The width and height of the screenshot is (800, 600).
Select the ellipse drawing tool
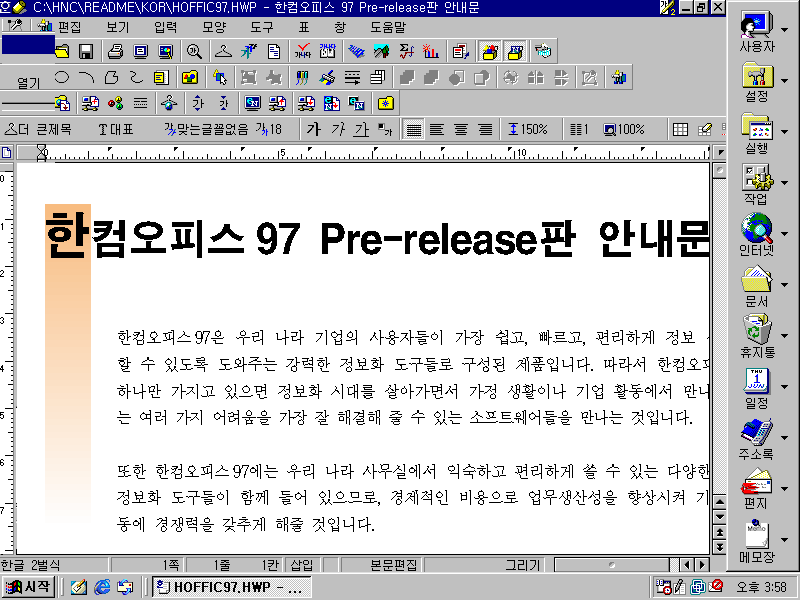point(62,78)
